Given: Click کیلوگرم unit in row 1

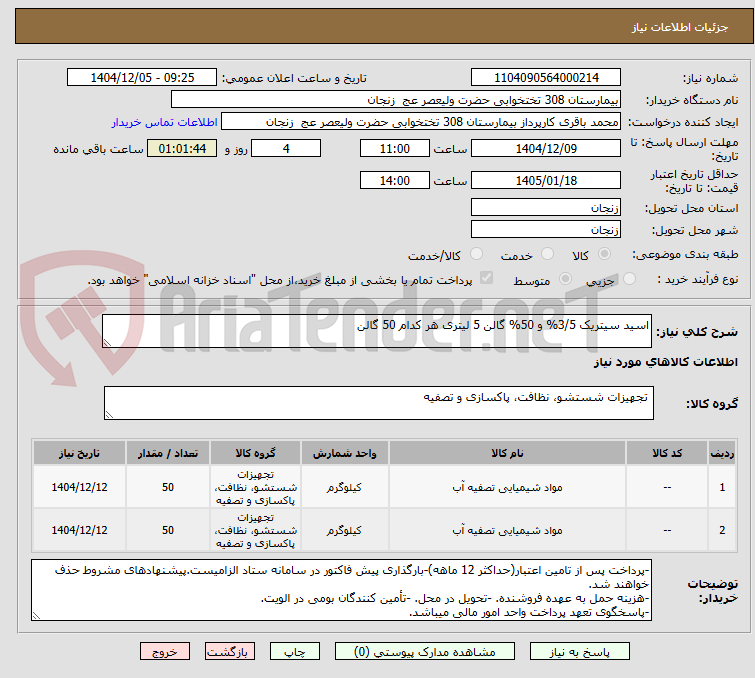Looking at the screenshot, I should coord(344,487).
